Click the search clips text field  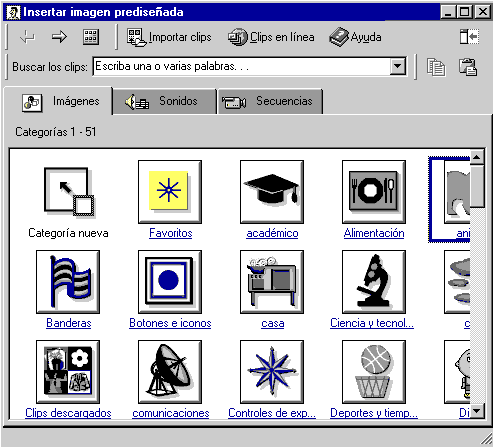(x=242, y=66)
